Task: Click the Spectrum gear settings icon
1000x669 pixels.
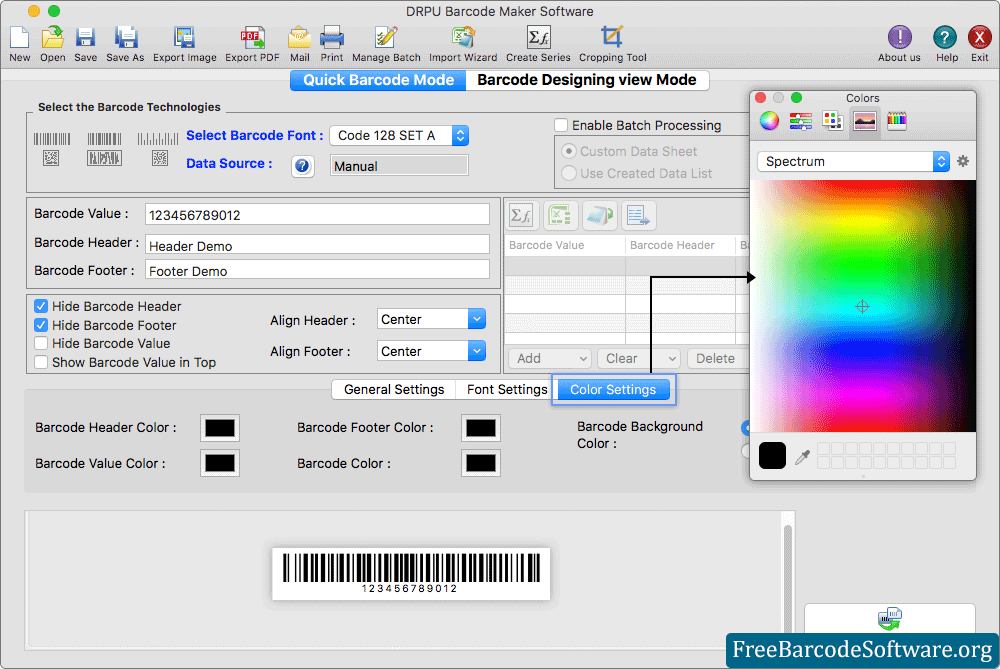Action: 963,161
